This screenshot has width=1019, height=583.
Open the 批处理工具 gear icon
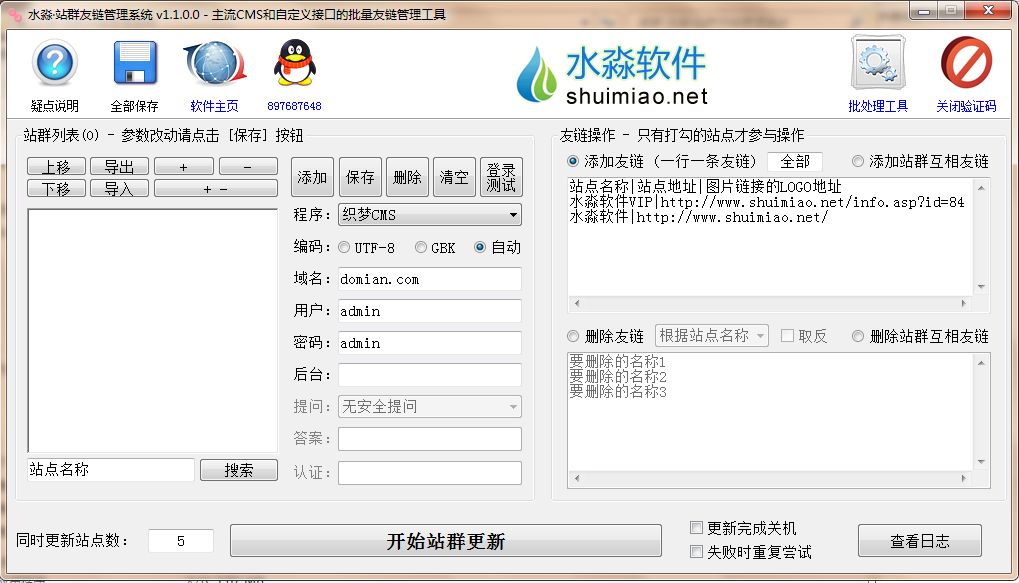point(878,63)
